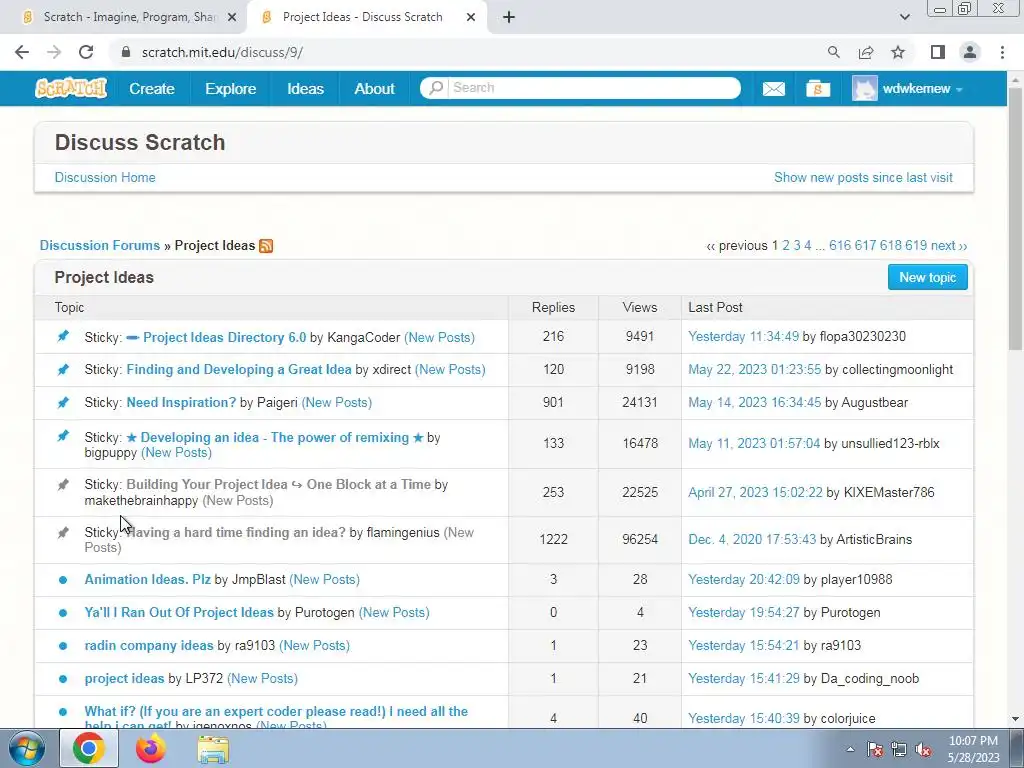Open the Windows Start button

point(26,748)
